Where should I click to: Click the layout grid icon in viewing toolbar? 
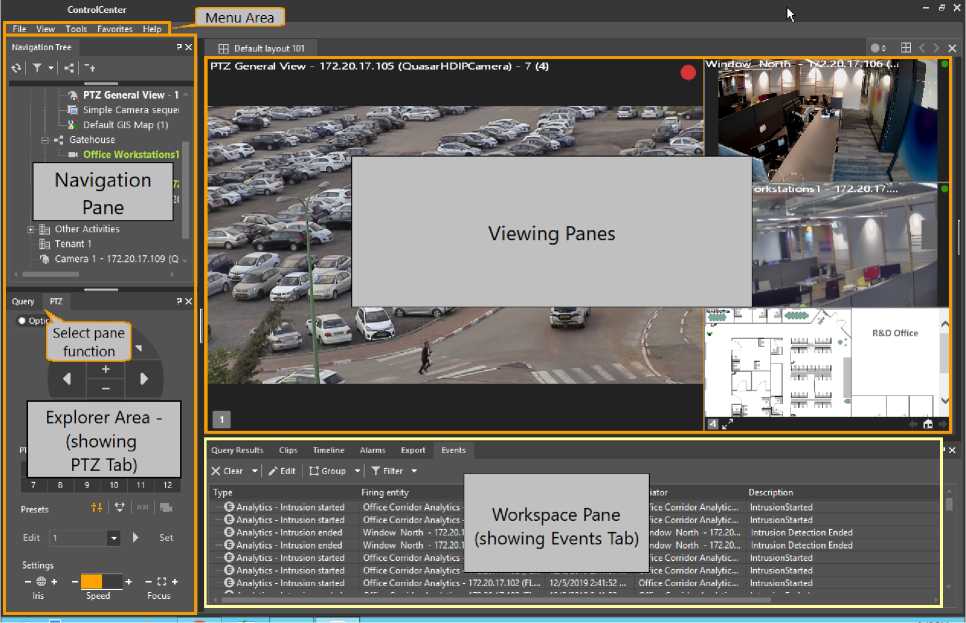point(905,48)
